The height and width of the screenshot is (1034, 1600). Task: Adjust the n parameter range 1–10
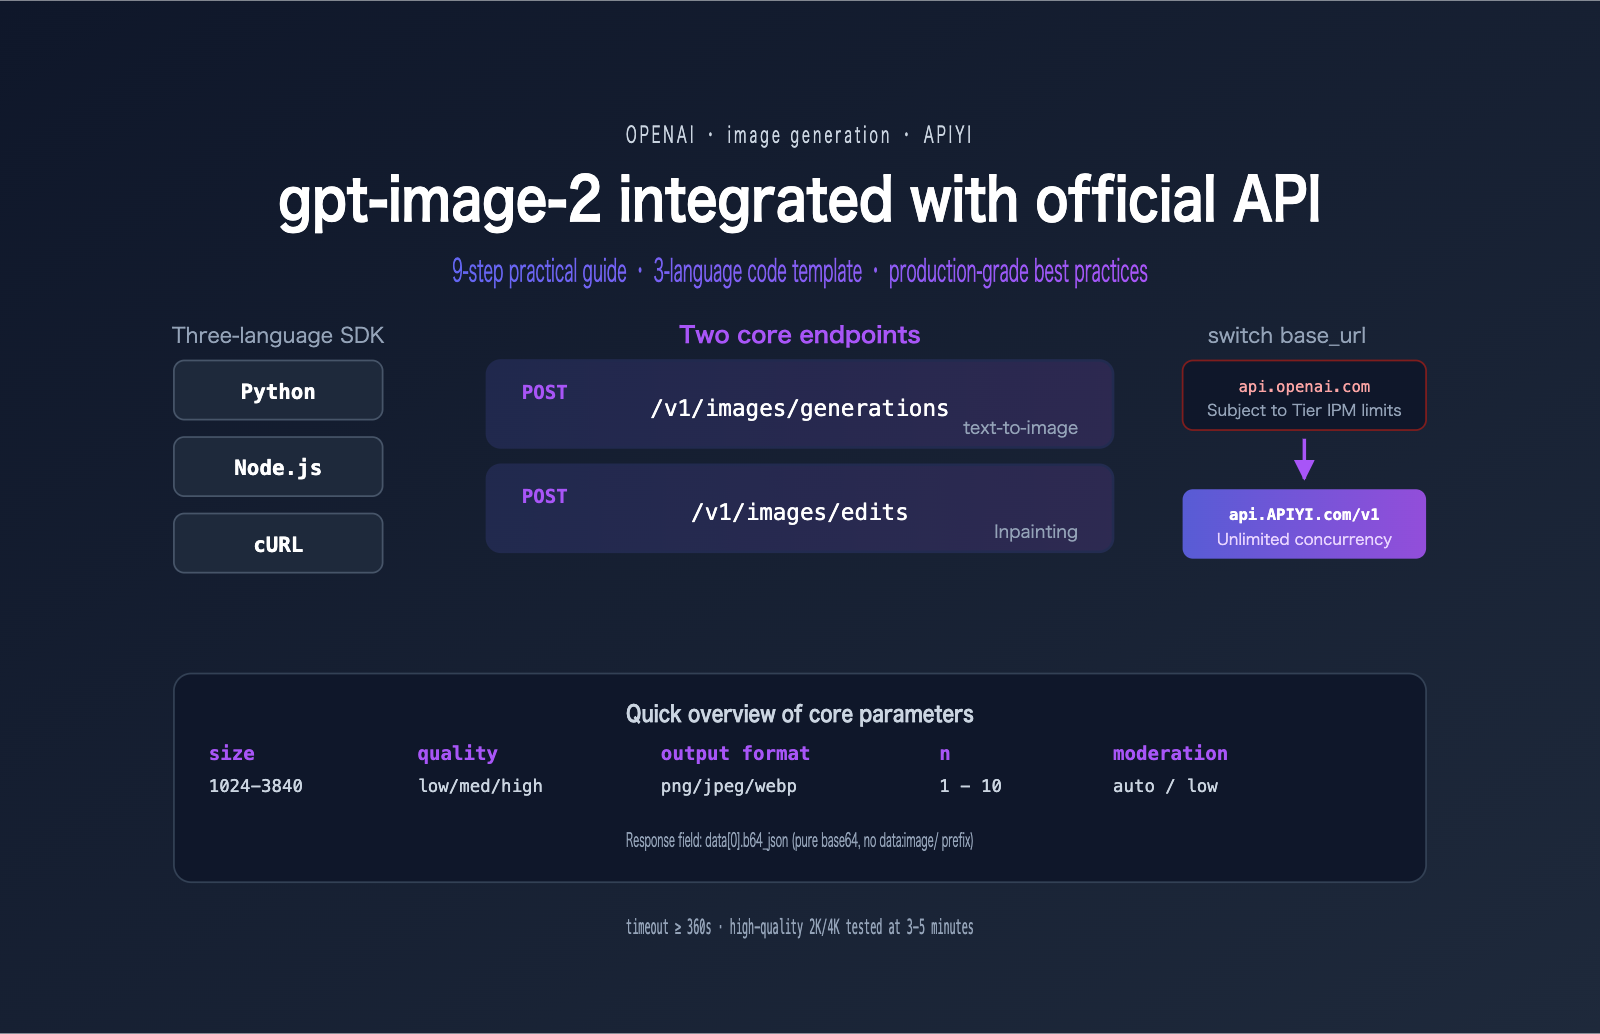point(968,786)
